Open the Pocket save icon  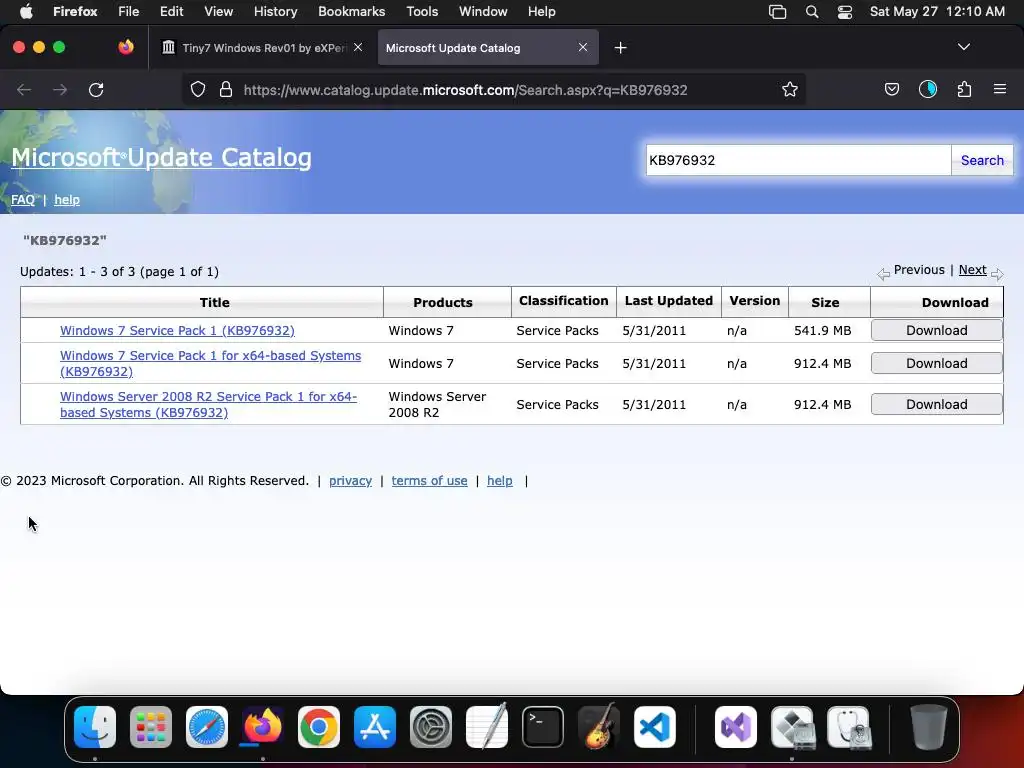pyautogui.click(x=891, y=90)
